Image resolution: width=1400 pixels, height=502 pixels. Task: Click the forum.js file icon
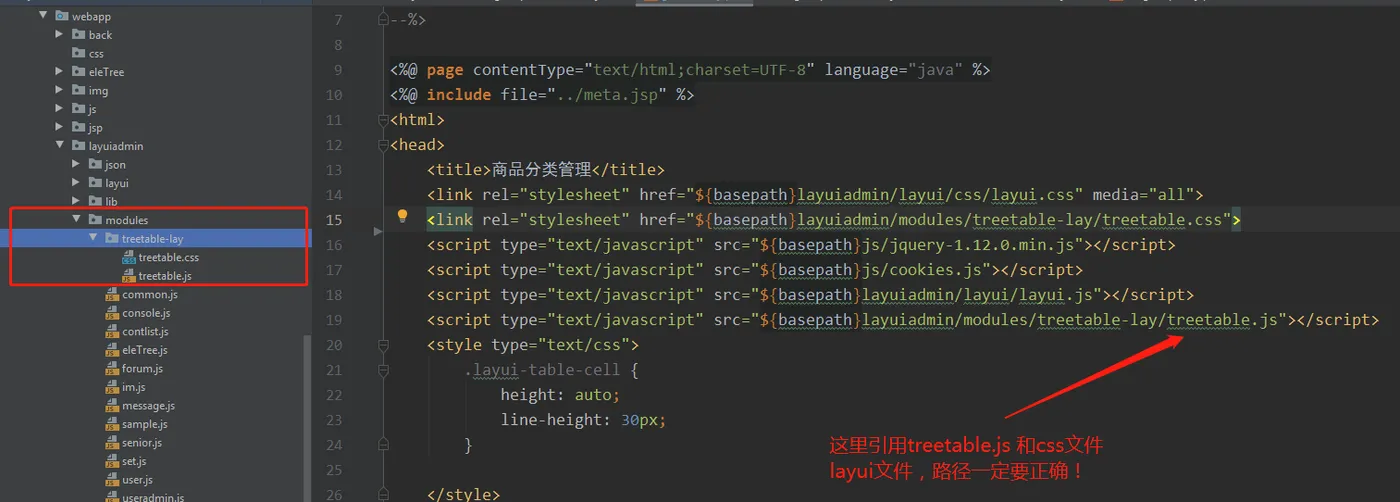112,368
